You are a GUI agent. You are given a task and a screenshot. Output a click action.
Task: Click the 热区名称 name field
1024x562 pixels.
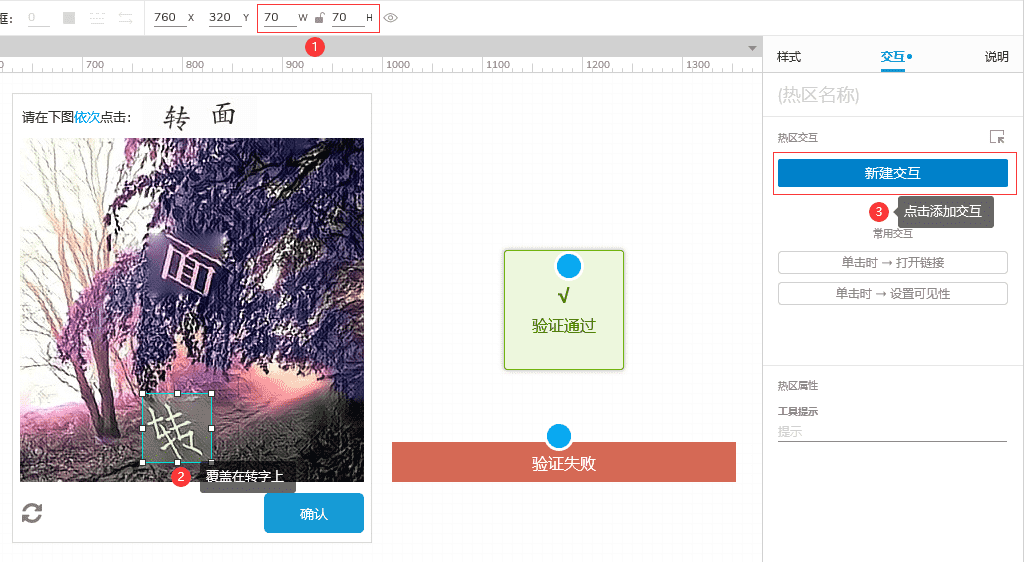click(892, 95)
